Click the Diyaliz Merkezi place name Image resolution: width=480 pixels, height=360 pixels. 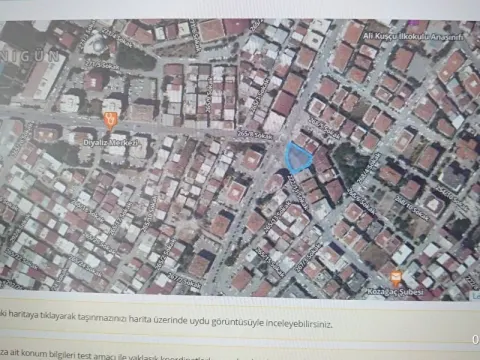click(110, 143)
